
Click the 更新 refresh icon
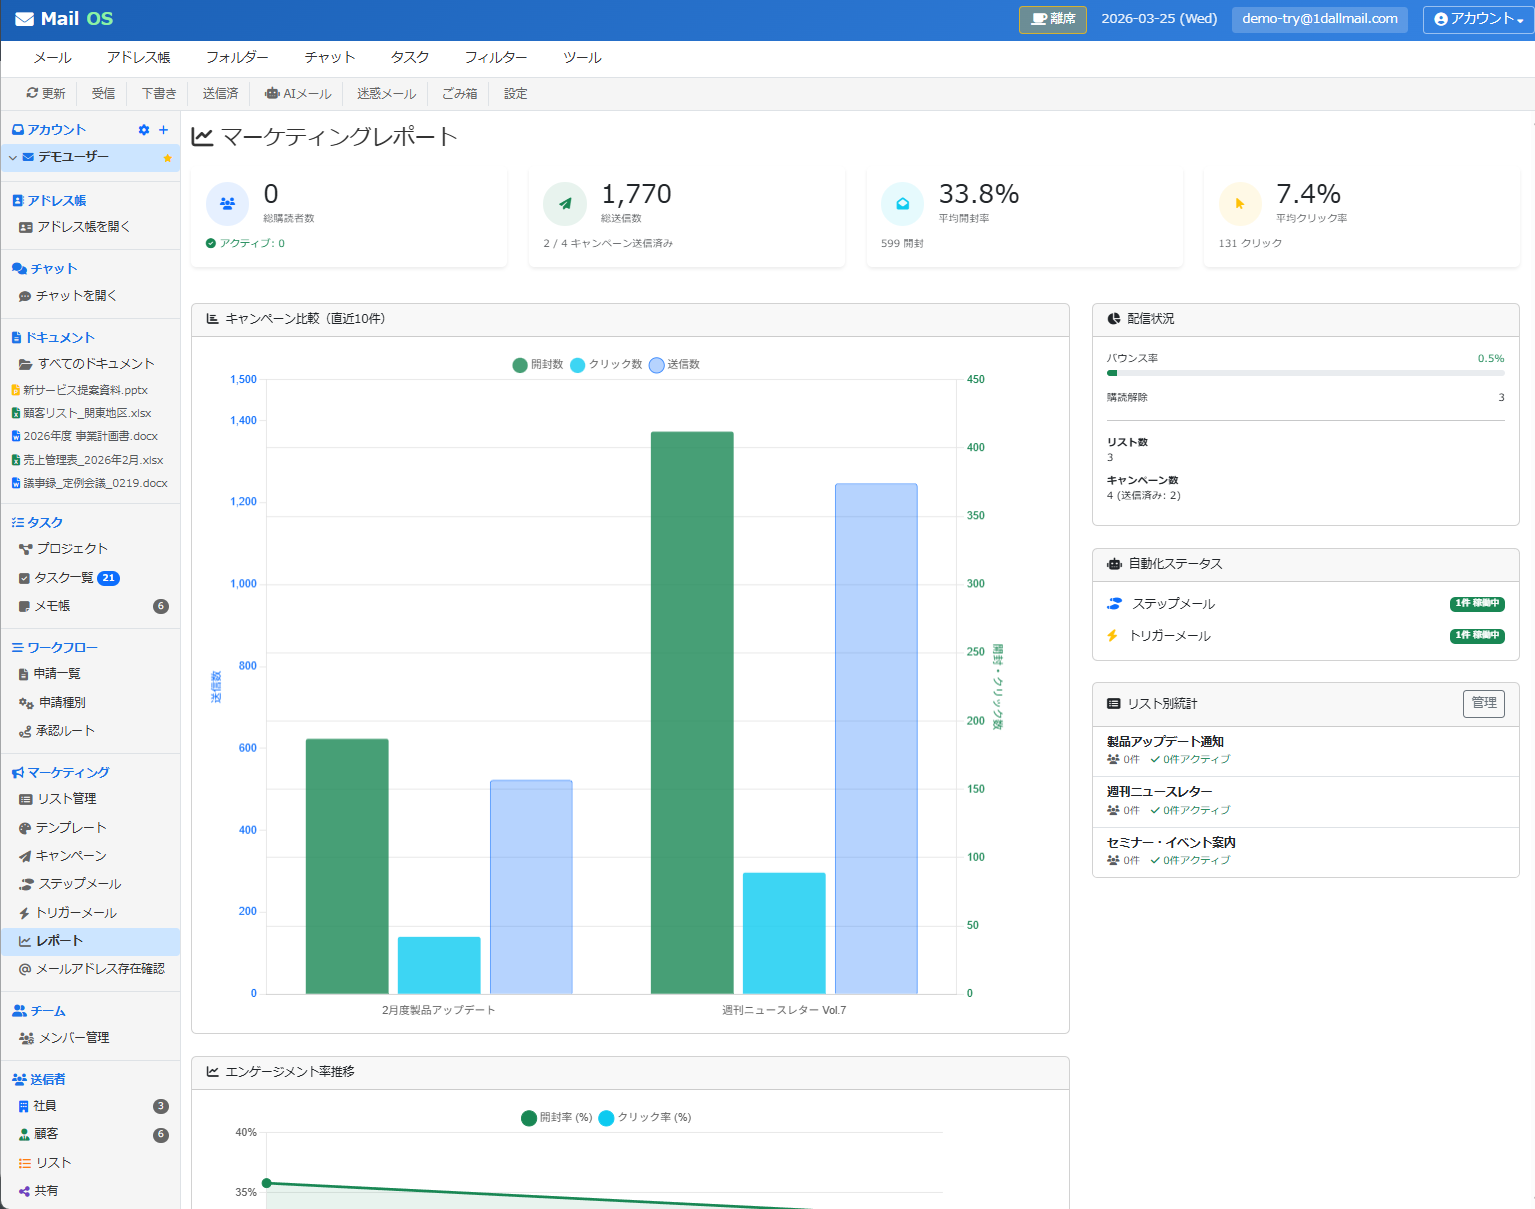click(32, 93)
